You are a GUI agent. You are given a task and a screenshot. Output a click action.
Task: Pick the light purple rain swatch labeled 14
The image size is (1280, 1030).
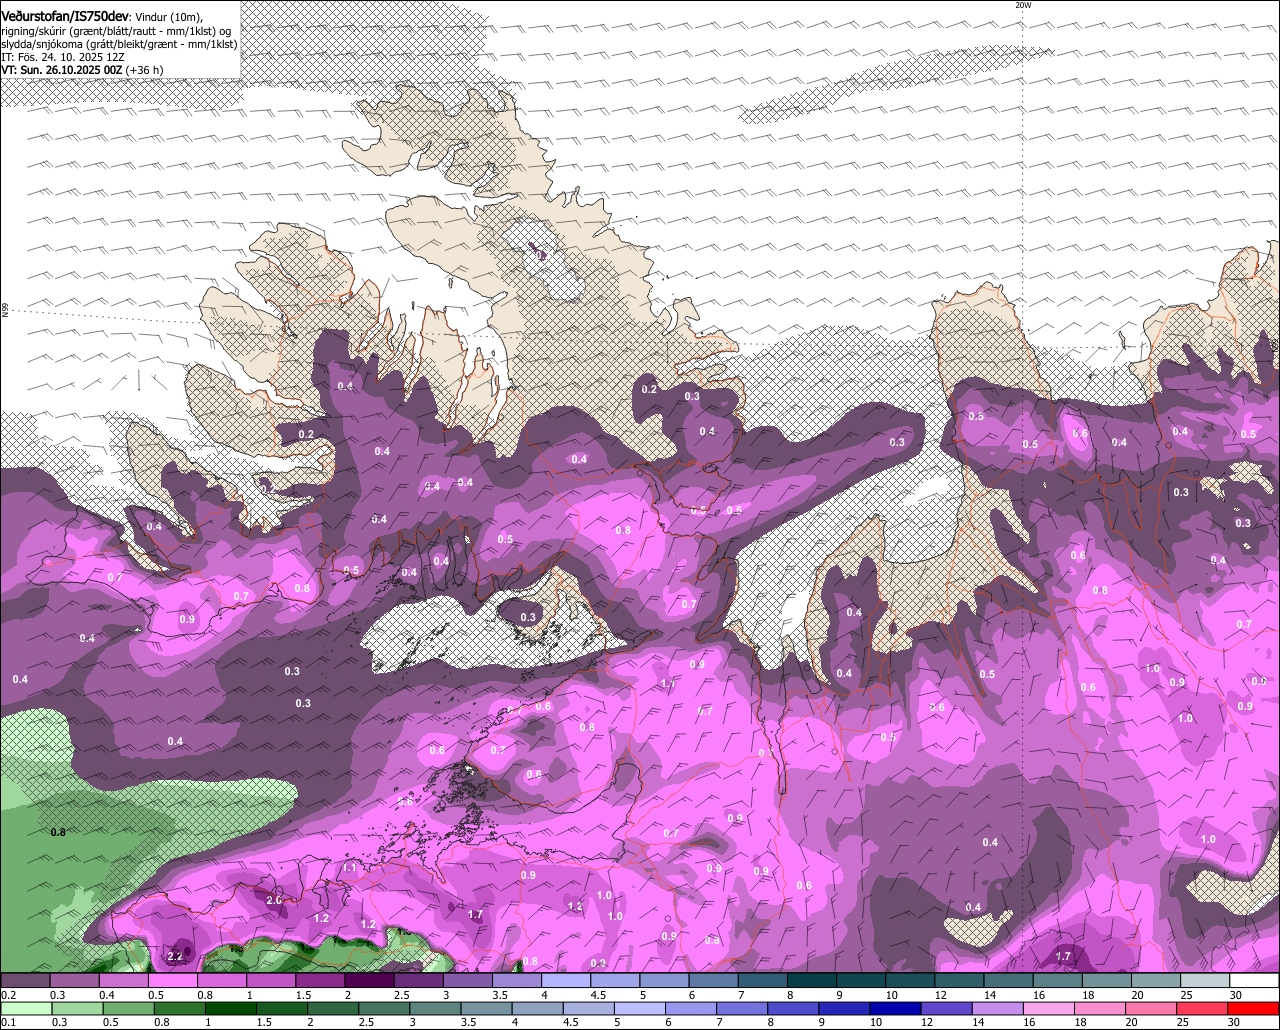pyautogui.click(x=998, y=1008)
